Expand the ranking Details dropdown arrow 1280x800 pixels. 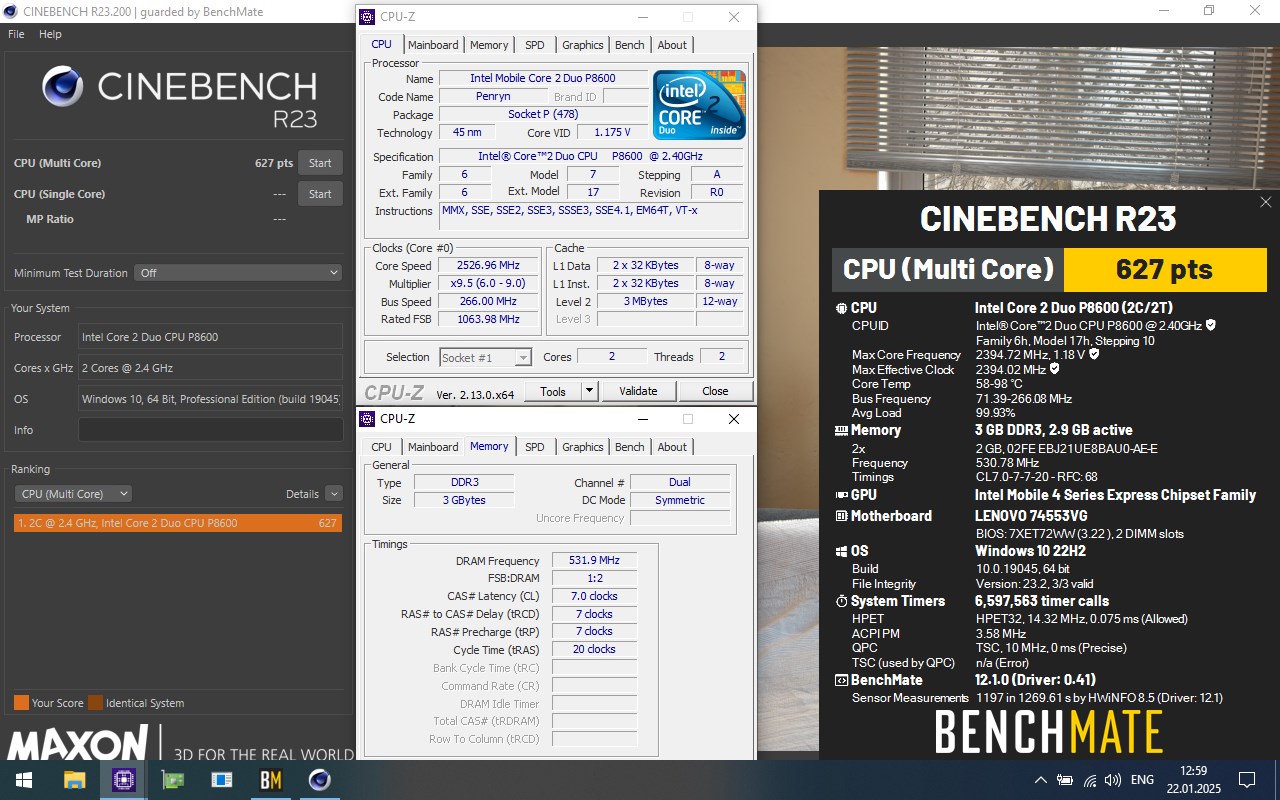(334, 493)
